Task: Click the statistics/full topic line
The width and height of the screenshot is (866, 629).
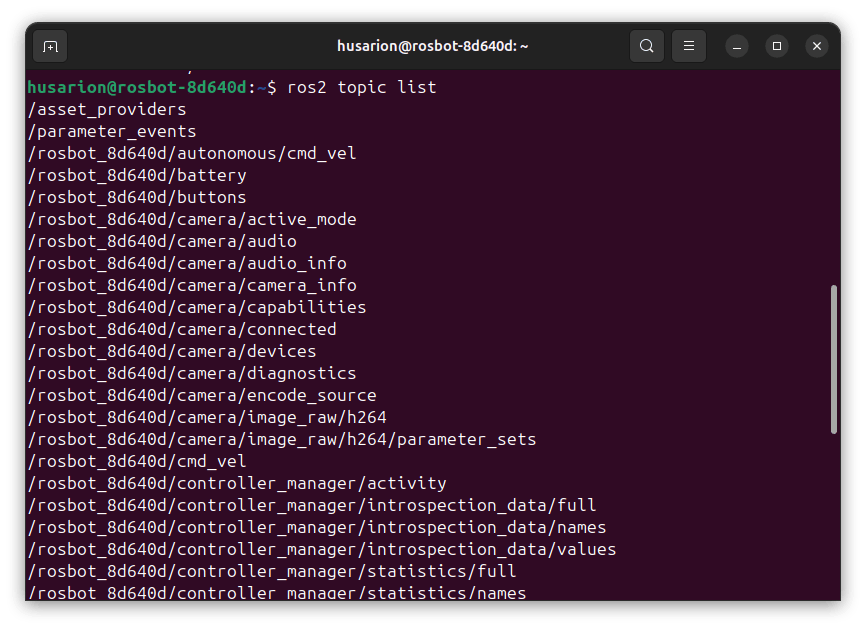Action: coord(272,572)
